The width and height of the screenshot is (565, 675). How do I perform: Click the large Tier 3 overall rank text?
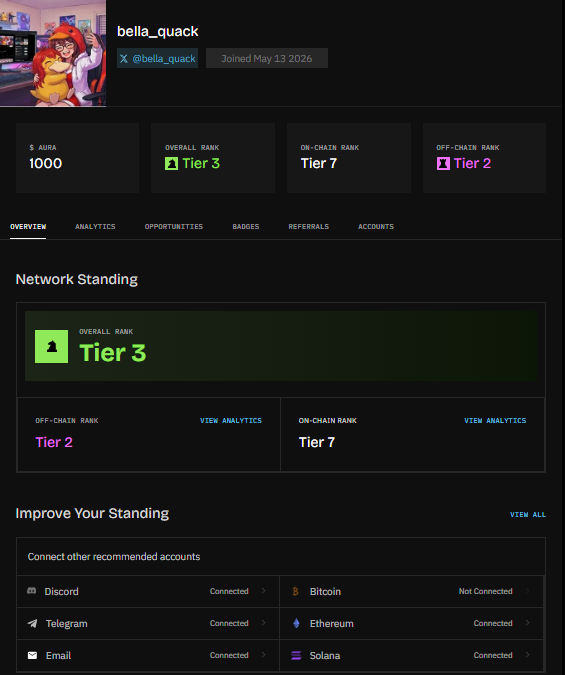tap(113, 353)
